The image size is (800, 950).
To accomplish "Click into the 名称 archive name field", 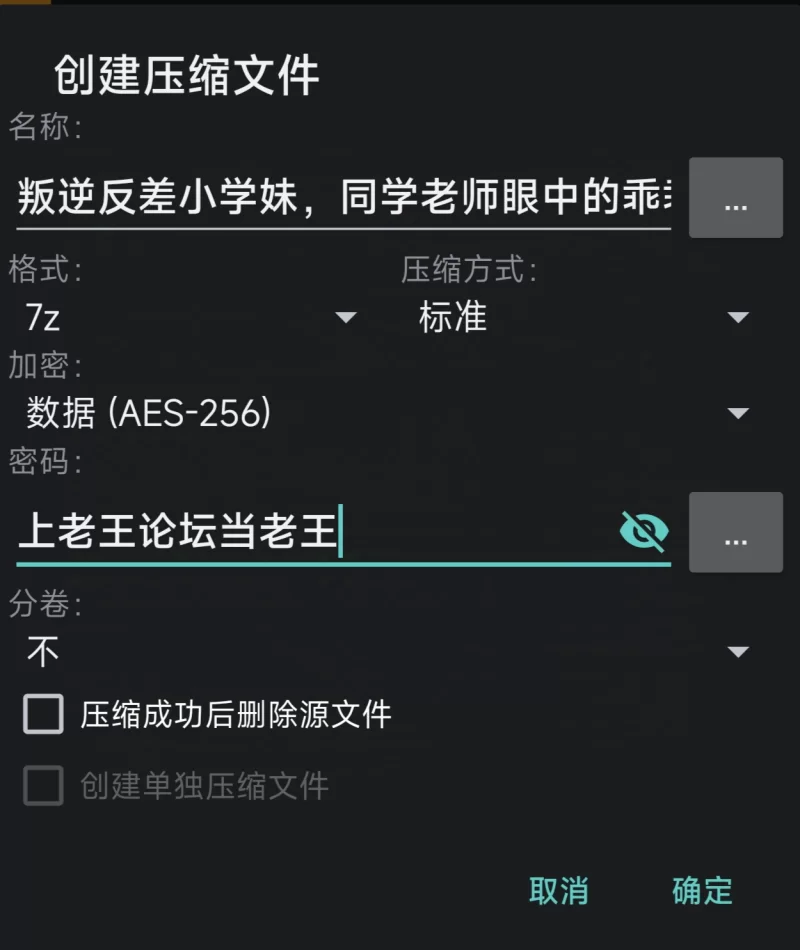I will [340, 200].
